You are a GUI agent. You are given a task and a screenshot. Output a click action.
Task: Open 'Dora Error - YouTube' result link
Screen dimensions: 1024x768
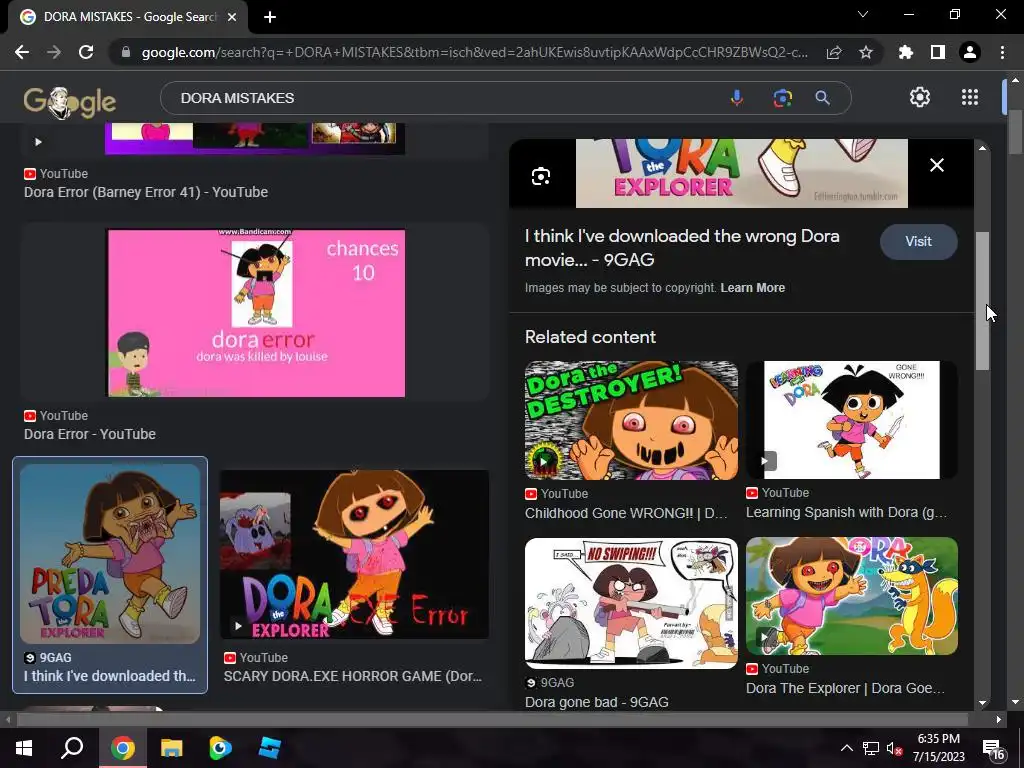[89, 434]
